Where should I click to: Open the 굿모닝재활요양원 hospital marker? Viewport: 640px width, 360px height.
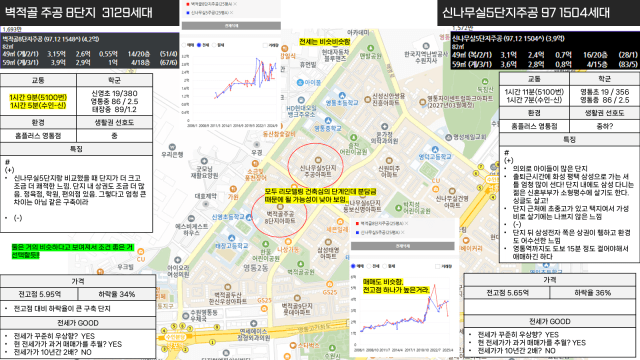204,161
